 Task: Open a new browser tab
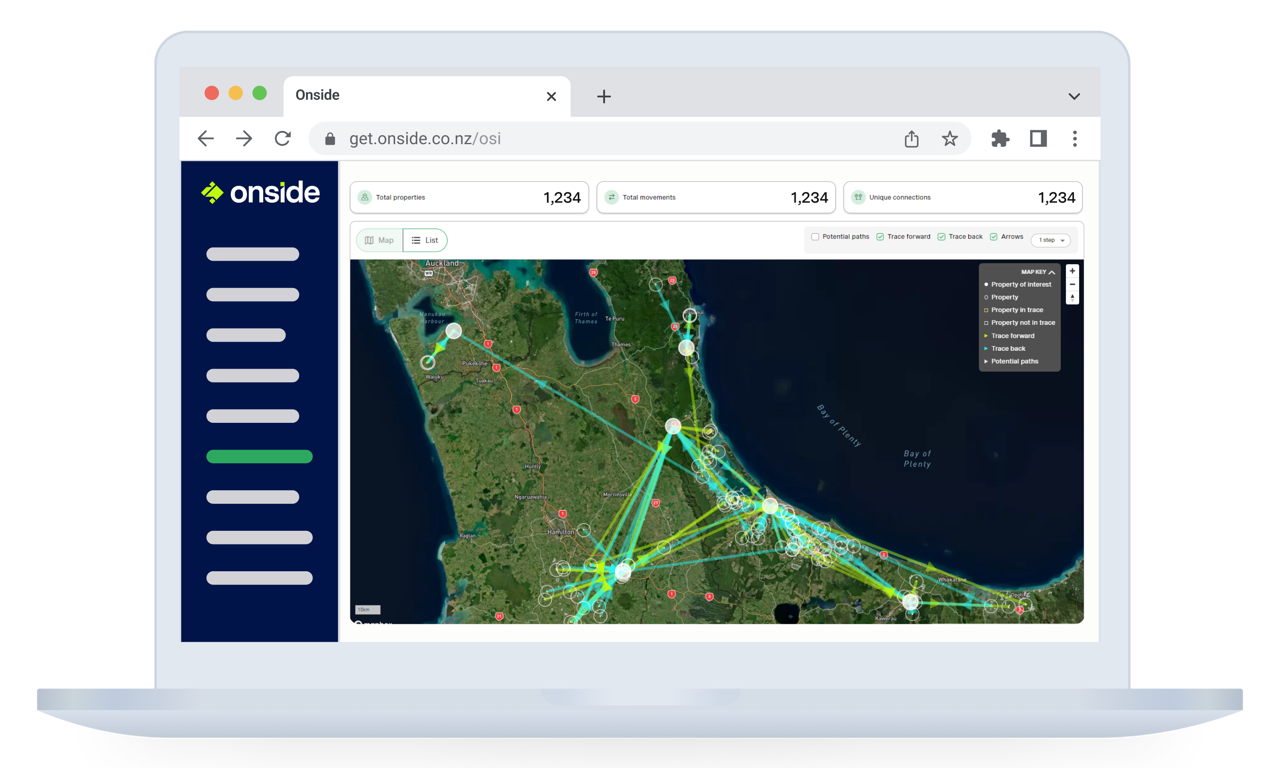(x=604, y=96)
